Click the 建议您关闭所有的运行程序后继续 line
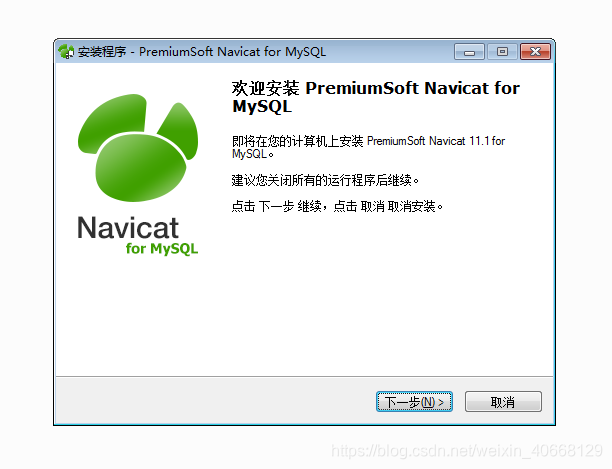 point(325,180)
